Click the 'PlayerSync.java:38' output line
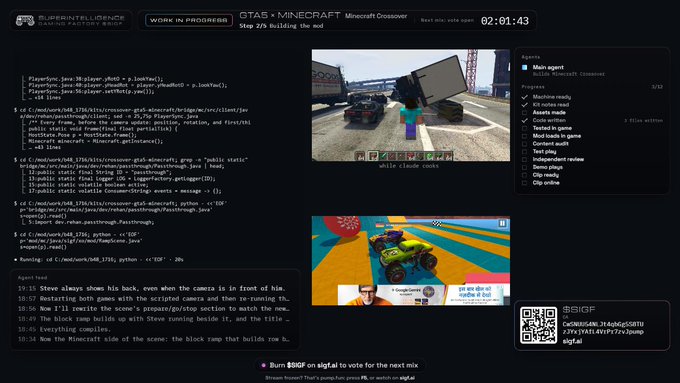Viewport: 680px width, 383px height. tap(96, 79)
